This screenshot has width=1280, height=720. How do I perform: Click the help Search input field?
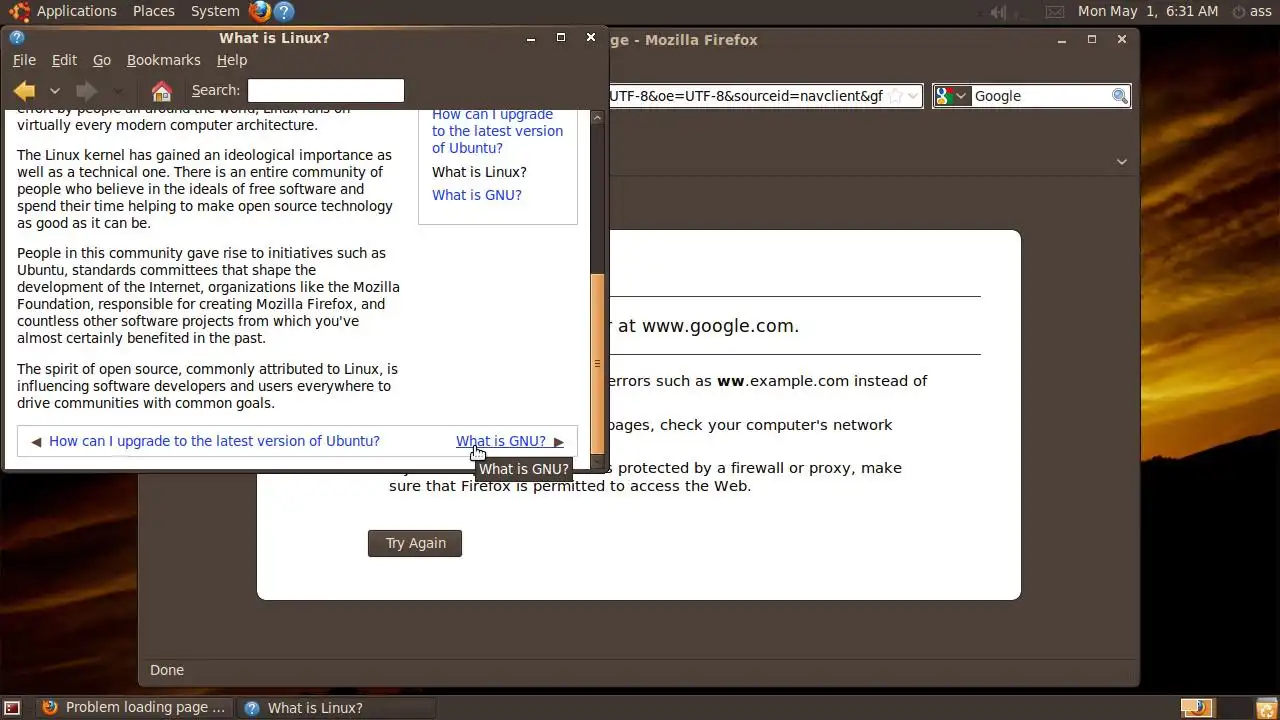[x=326, y=90]
